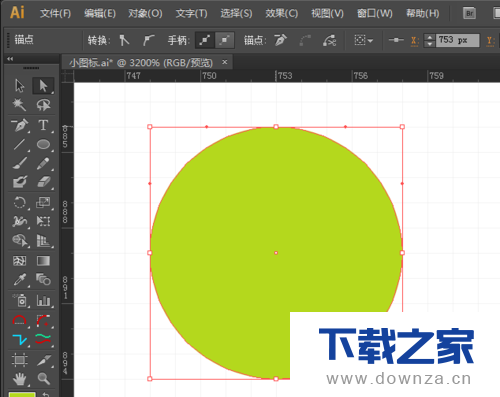Click remove selected anchor points pen icon

[280, 40]
